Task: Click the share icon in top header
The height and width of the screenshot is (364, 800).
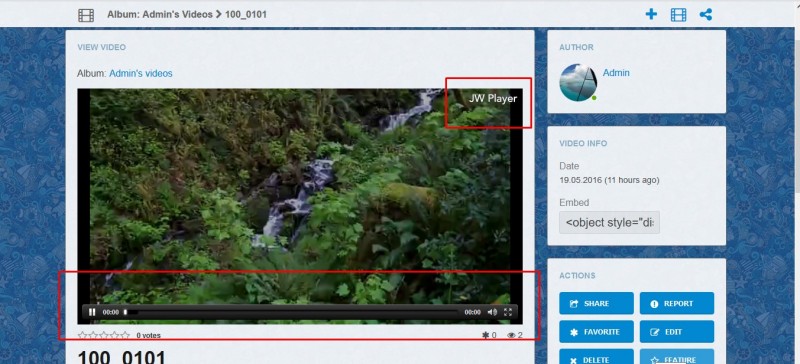Action: 706,14
